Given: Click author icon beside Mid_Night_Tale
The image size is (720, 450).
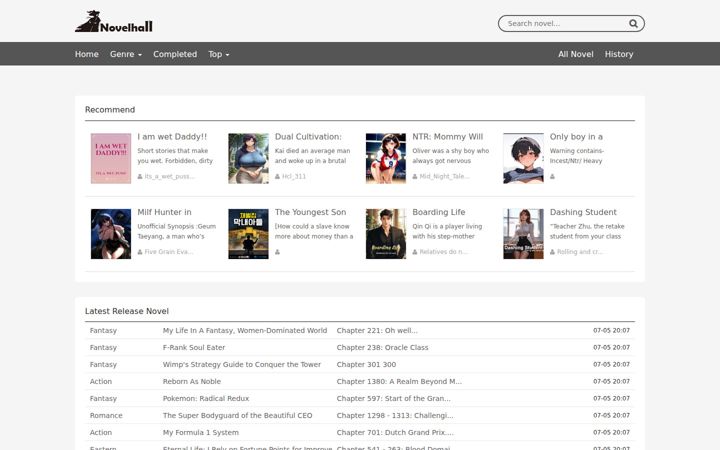Looking at the screenshot, I should [x=415, y=176].
